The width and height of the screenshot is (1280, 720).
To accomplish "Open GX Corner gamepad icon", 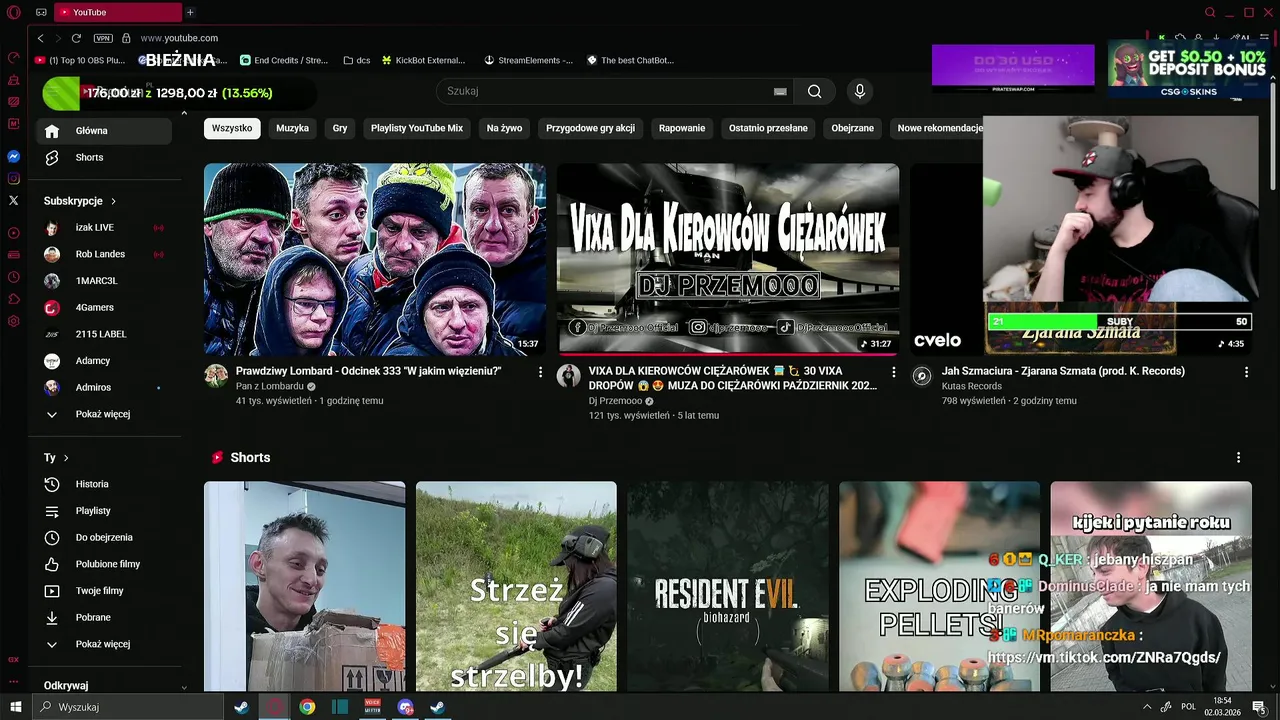I will click(41, 12).
